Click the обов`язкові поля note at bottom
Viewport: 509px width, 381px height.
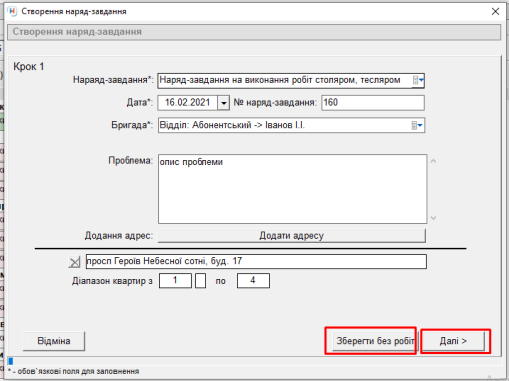[x=74, y=371]
